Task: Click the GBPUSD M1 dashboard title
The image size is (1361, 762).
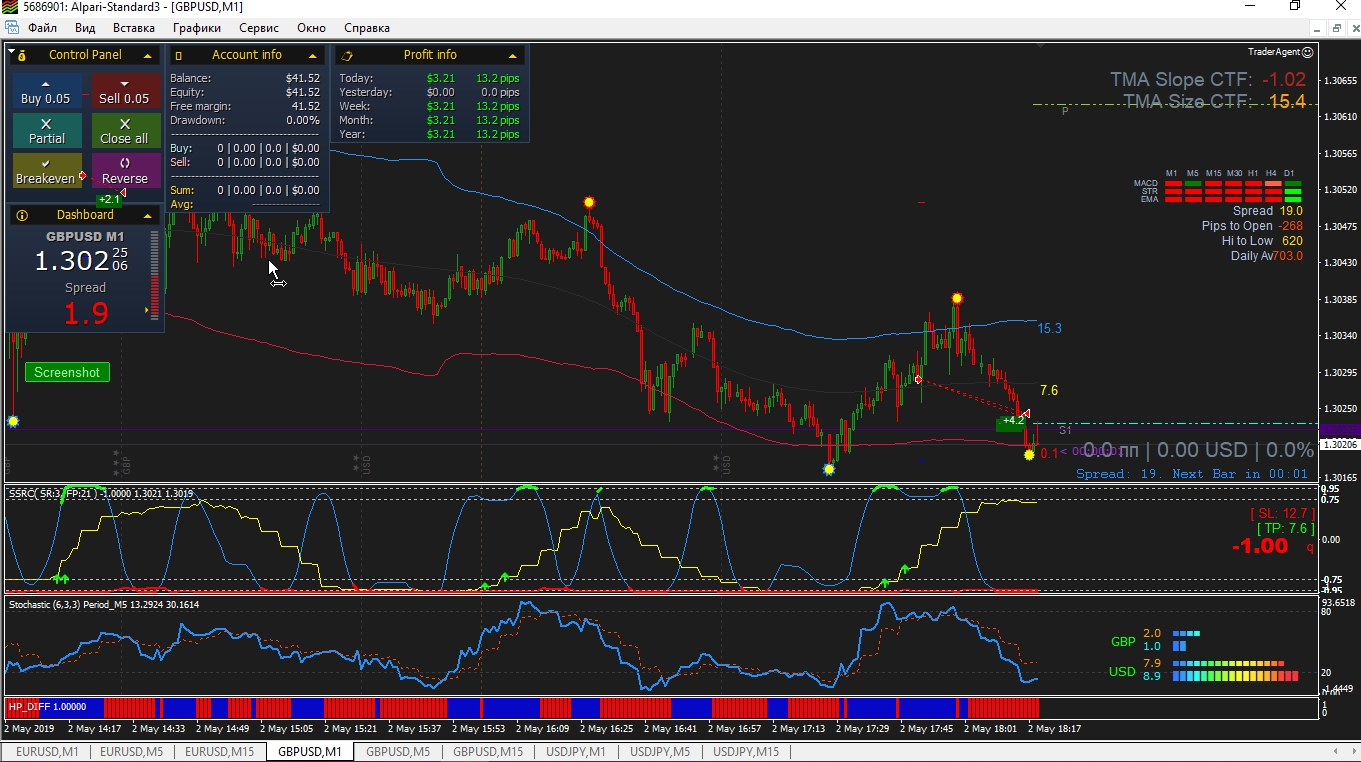Action: point(85,237)
